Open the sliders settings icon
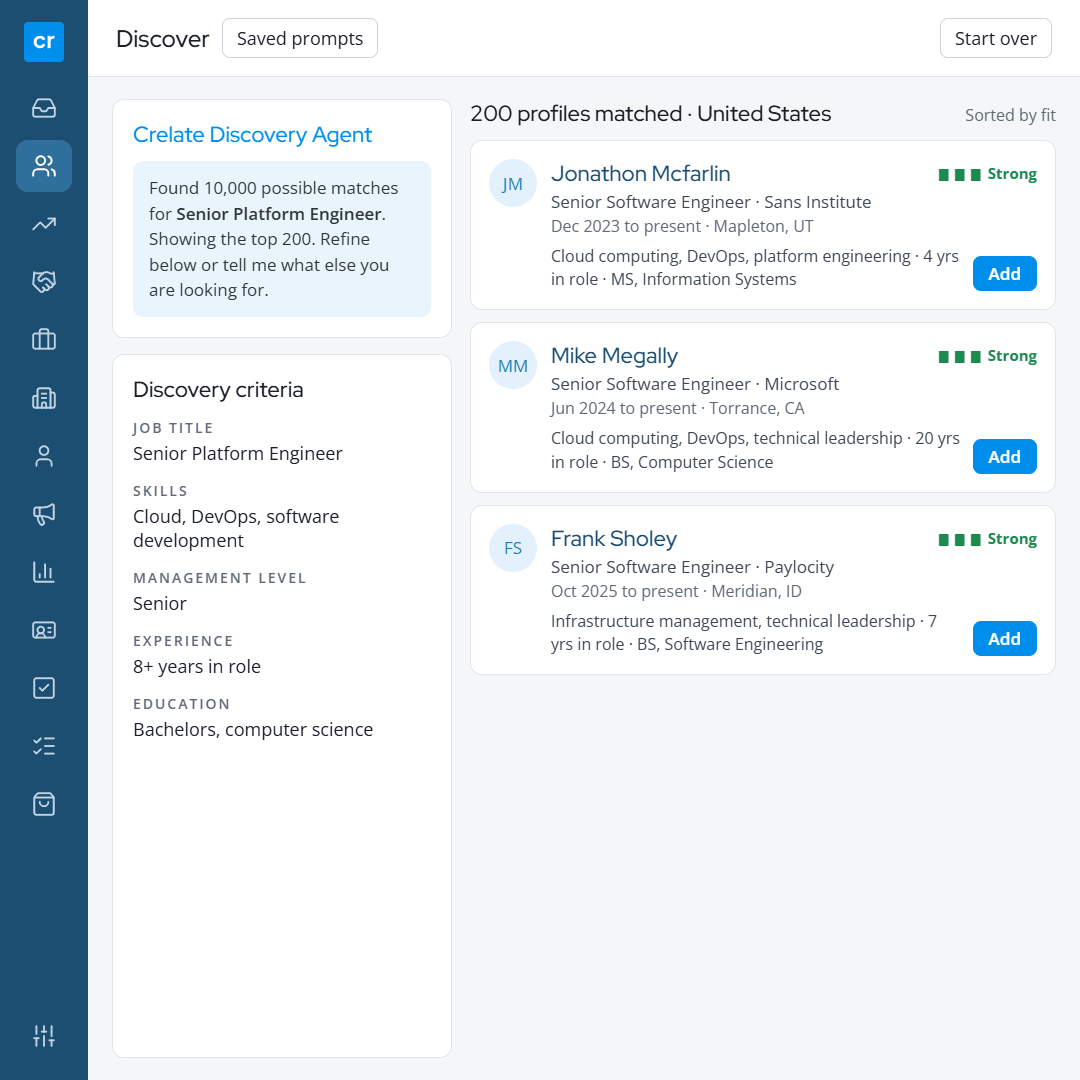Viewport: 1080px width, 1080px height. (x=44, y=1035)
